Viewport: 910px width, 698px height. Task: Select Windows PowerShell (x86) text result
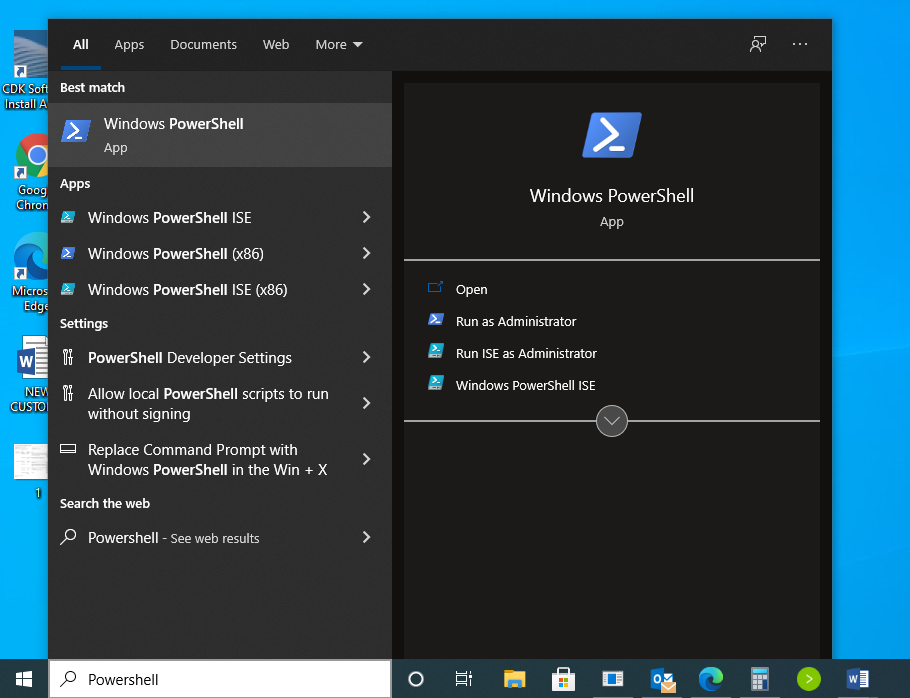(x=175, y=254)
